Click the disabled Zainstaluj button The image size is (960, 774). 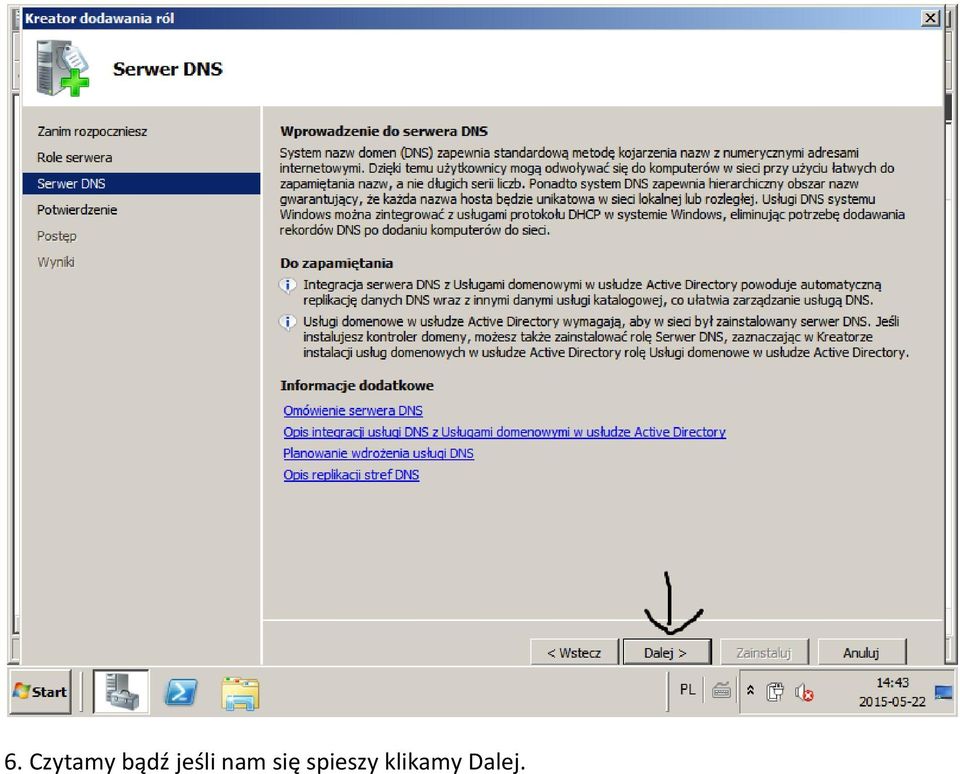(x=764, y=653)
